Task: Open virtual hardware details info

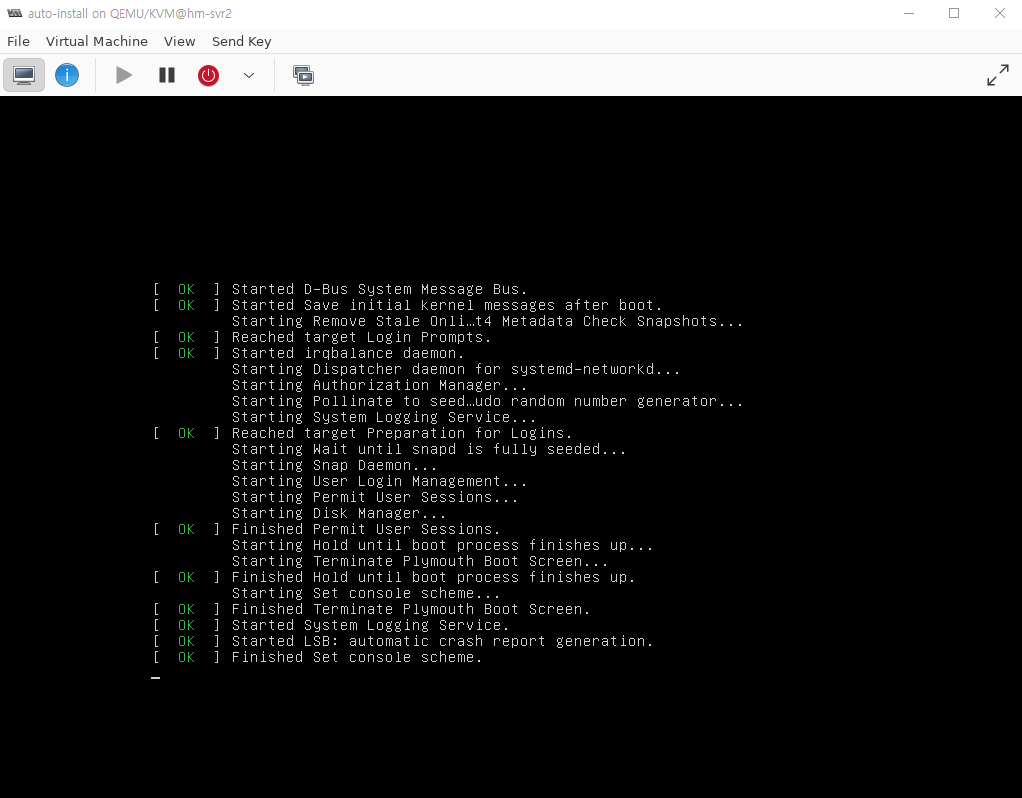Action: pyautogui.click(x=67, y=75)
